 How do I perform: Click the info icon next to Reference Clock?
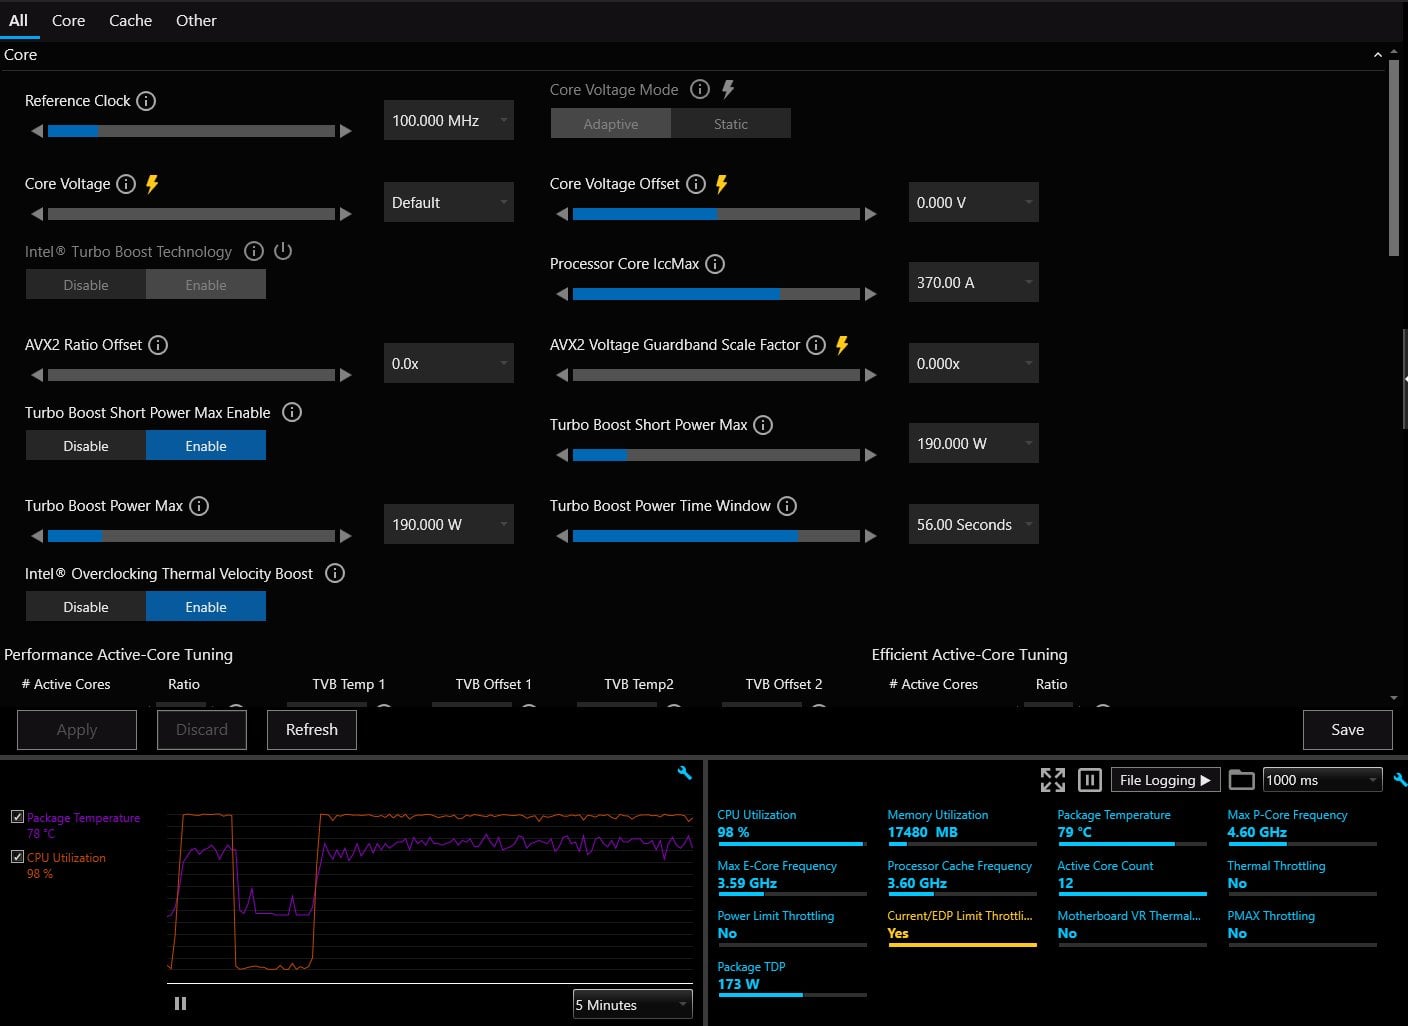coord(146,101)
